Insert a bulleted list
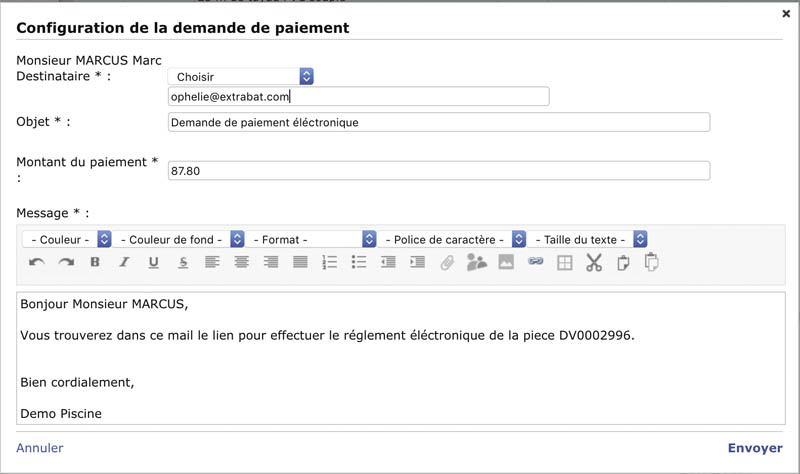 coord(359,263)
